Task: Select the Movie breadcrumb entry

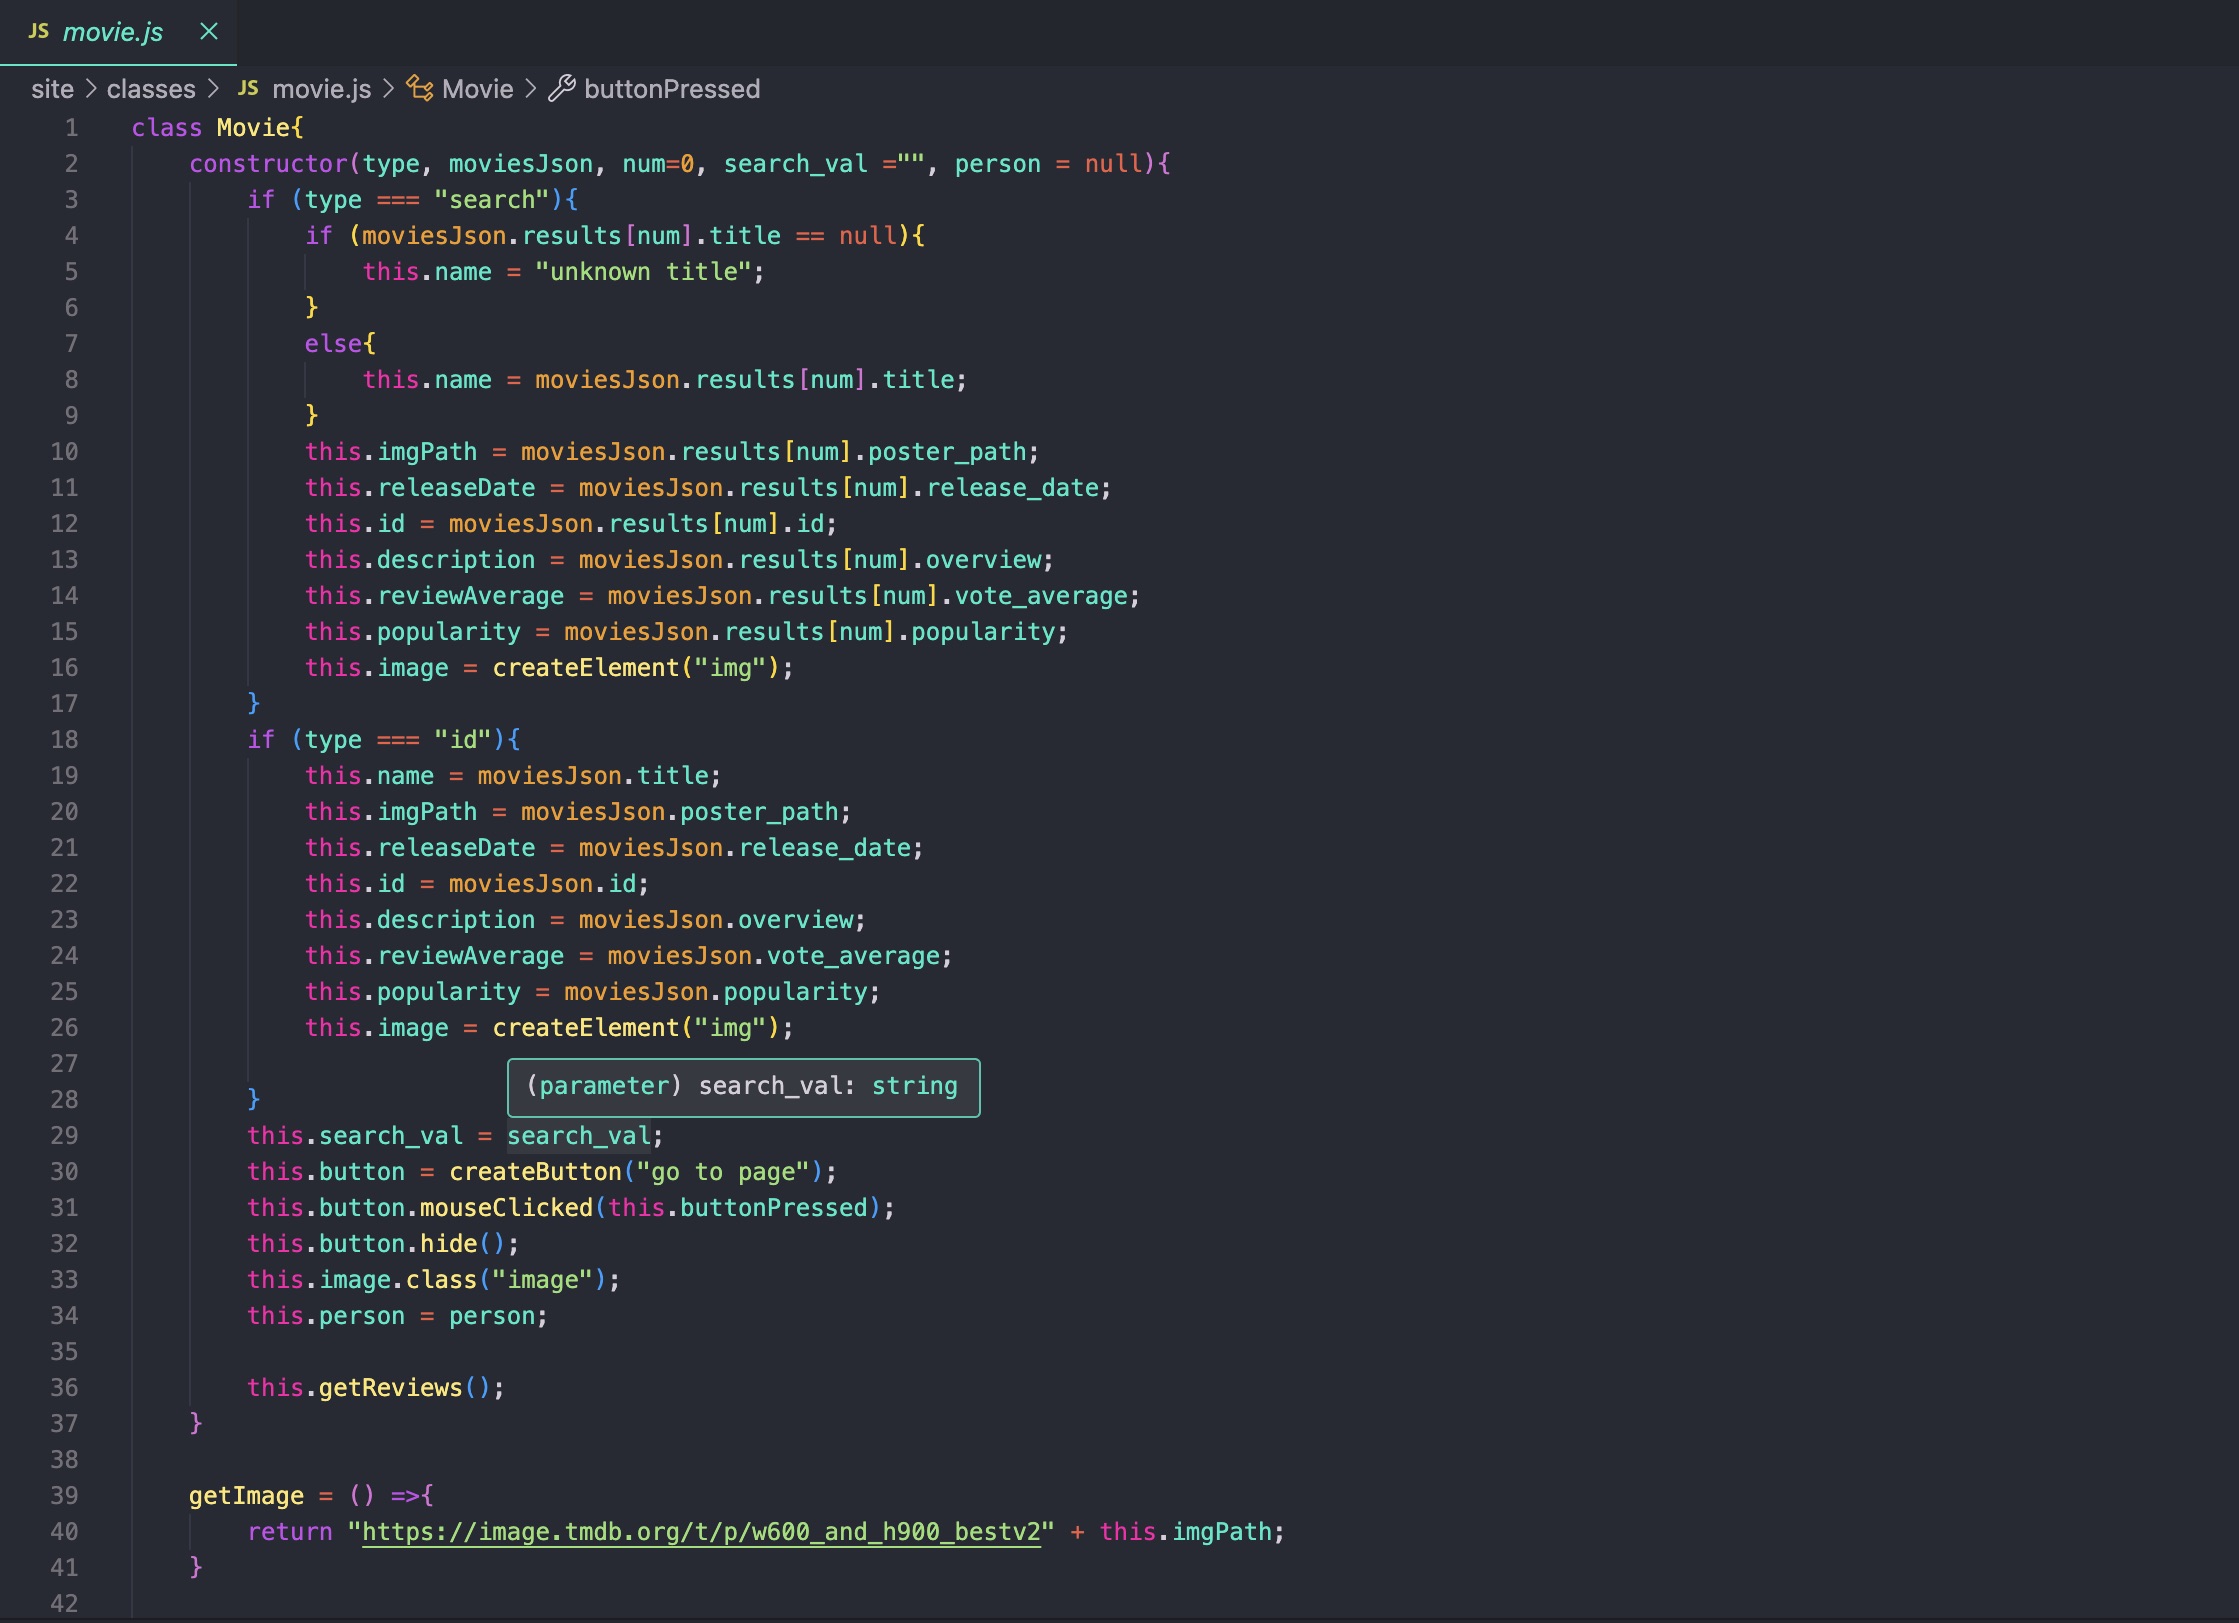Action: coord(477,88)
